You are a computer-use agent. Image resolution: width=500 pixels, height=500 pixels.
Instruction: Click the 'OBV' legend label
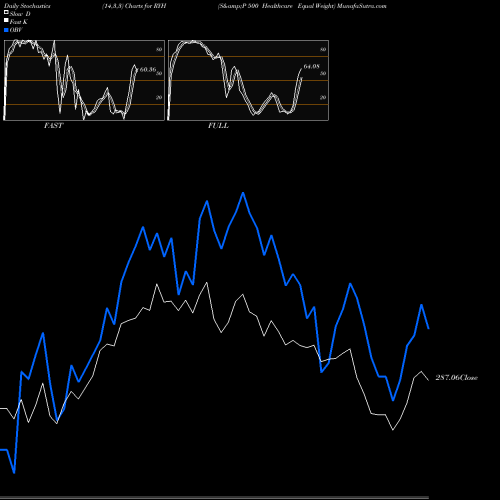tap(16, 30)
